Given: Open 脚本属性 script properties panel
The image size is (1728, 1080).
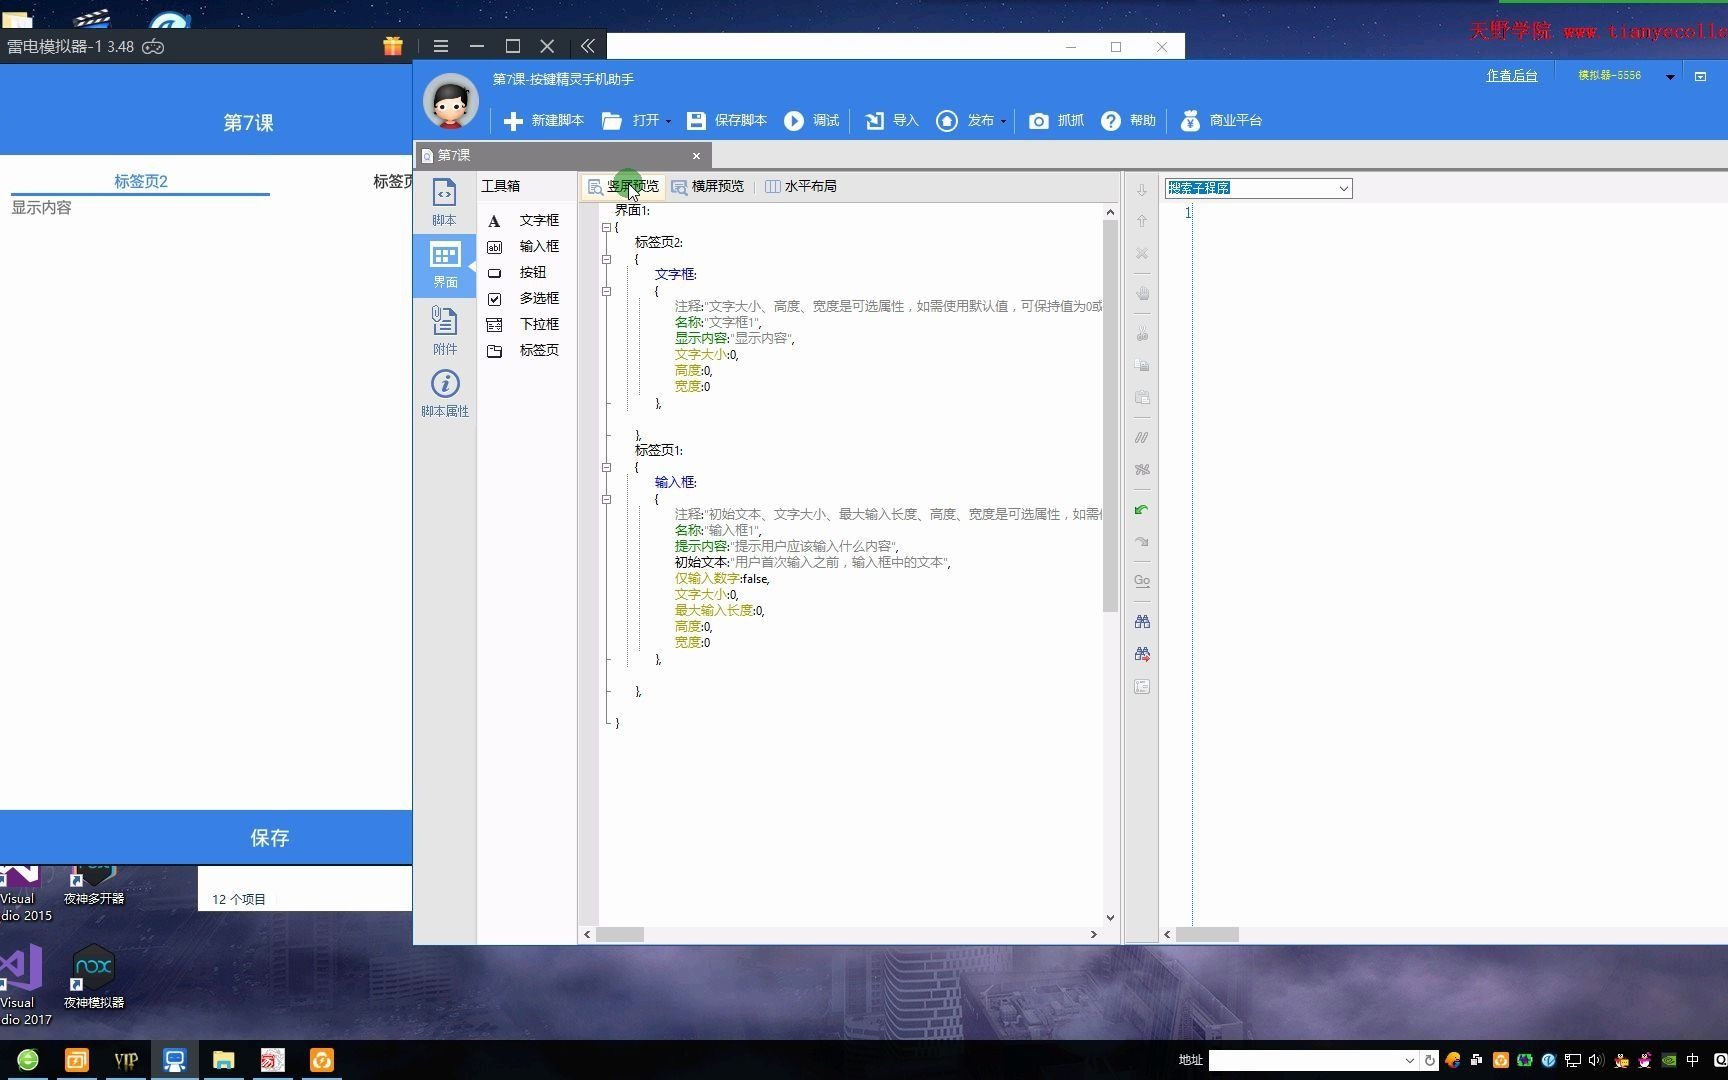Looking at the screenshot, I should pyautogui.click(x=444, y=393).
